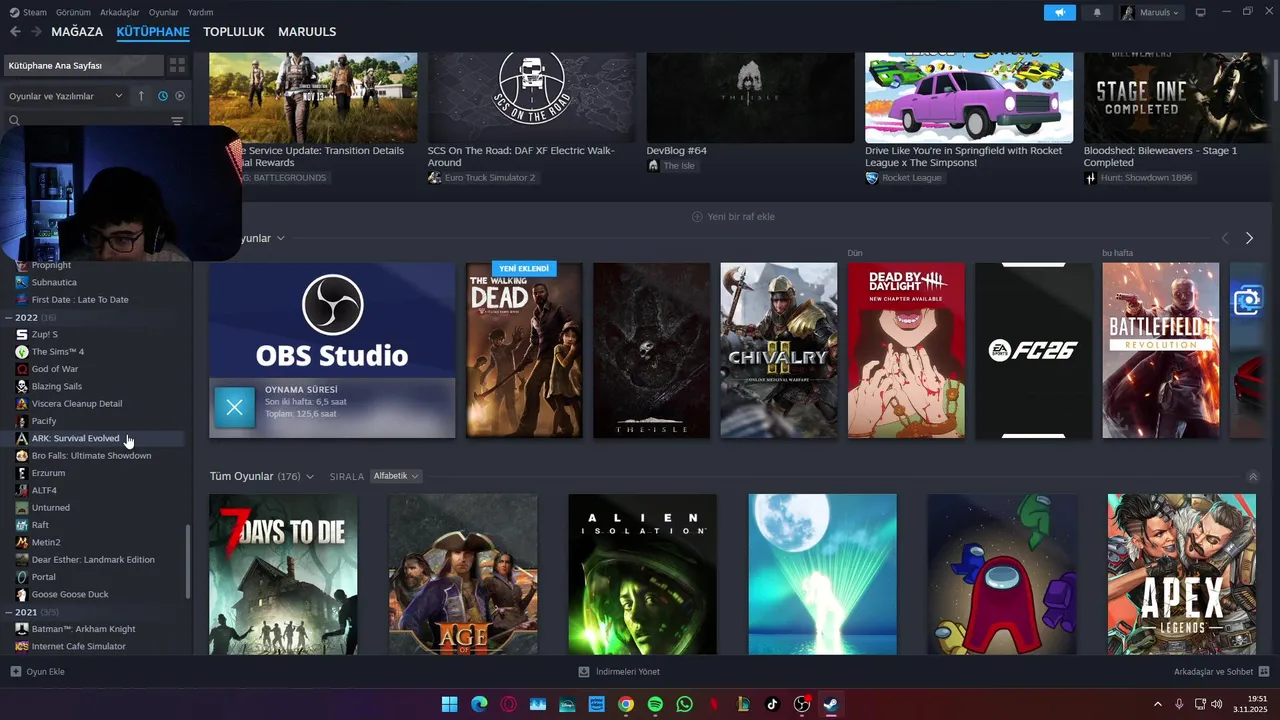Expand the Tüm Oyunlar shelf dropdown
This screenshot has height=720, width=1280.
point(310,477)
